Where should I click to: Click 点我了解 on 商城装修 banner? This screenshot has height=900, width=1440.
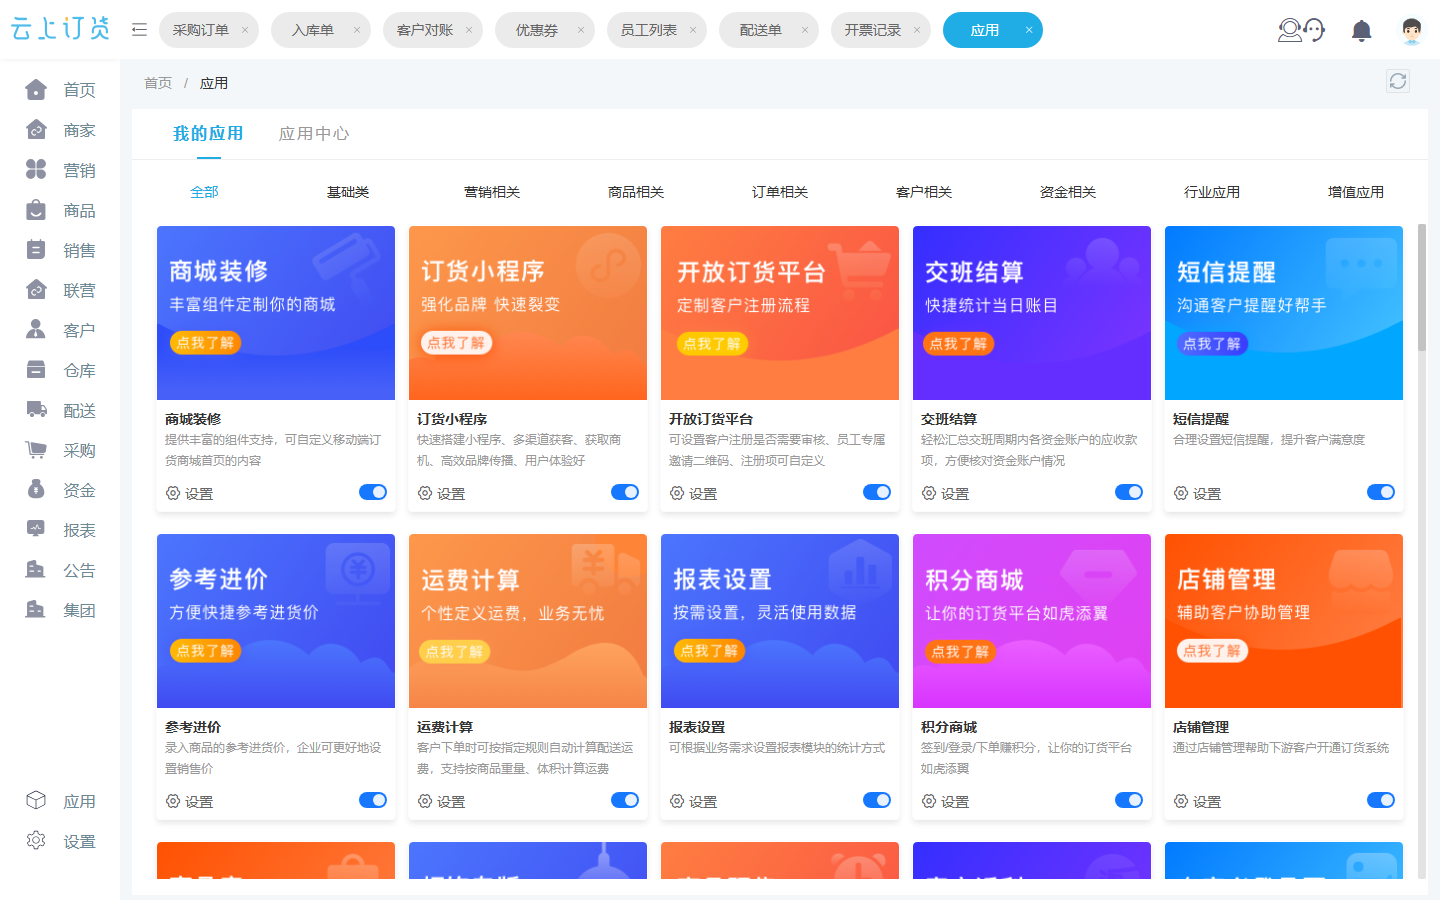pos(205,343)
